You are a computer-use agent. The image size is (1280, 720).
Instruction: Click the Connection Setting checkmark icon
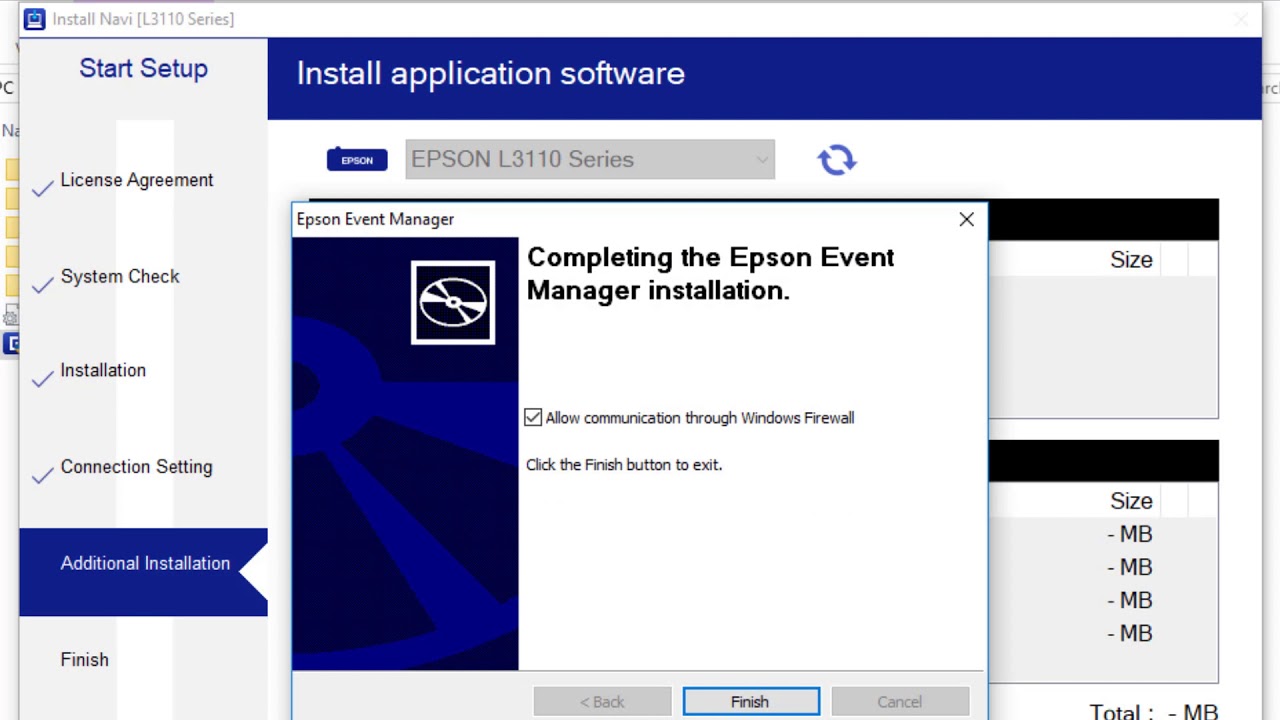coord(42,475)
